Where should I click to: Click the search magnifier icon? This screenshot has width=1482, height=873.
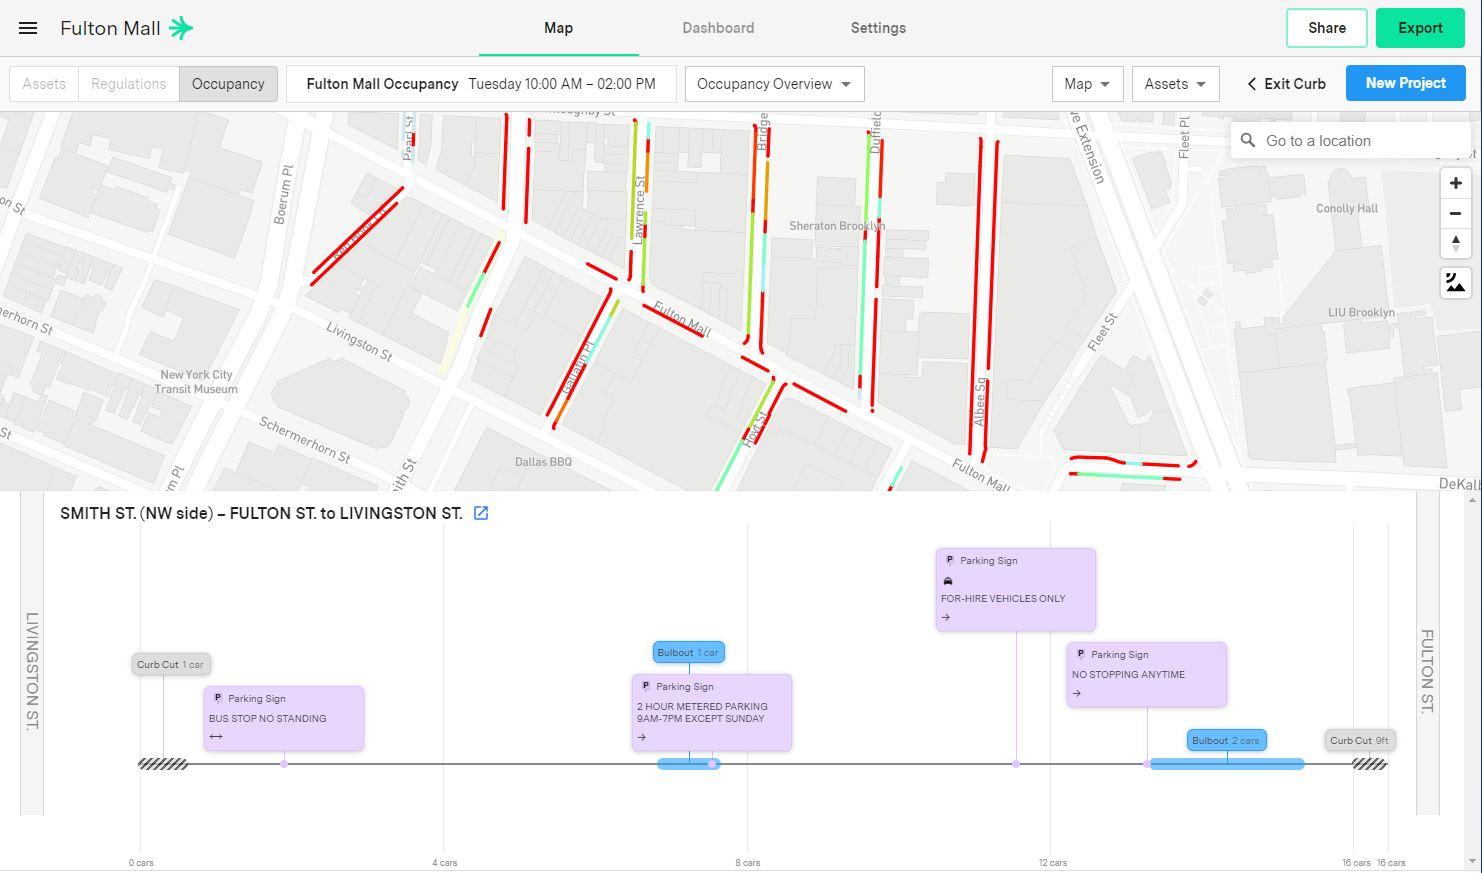point(1248,140)
